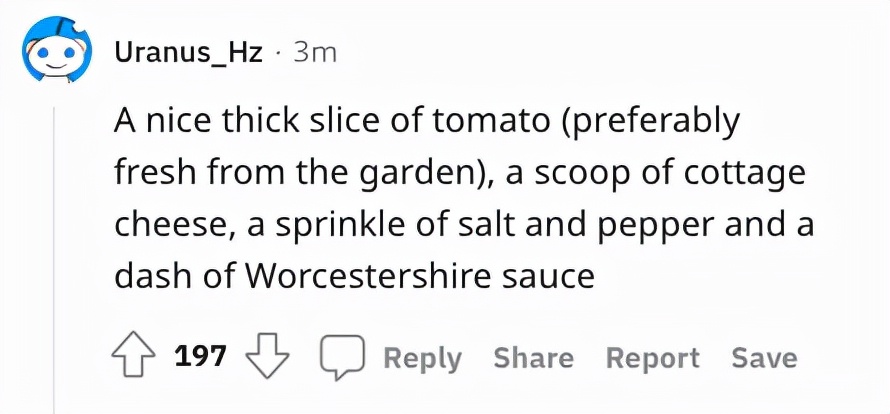Collapse thread using vertical line
890x414 pixels.
(55, 250)
